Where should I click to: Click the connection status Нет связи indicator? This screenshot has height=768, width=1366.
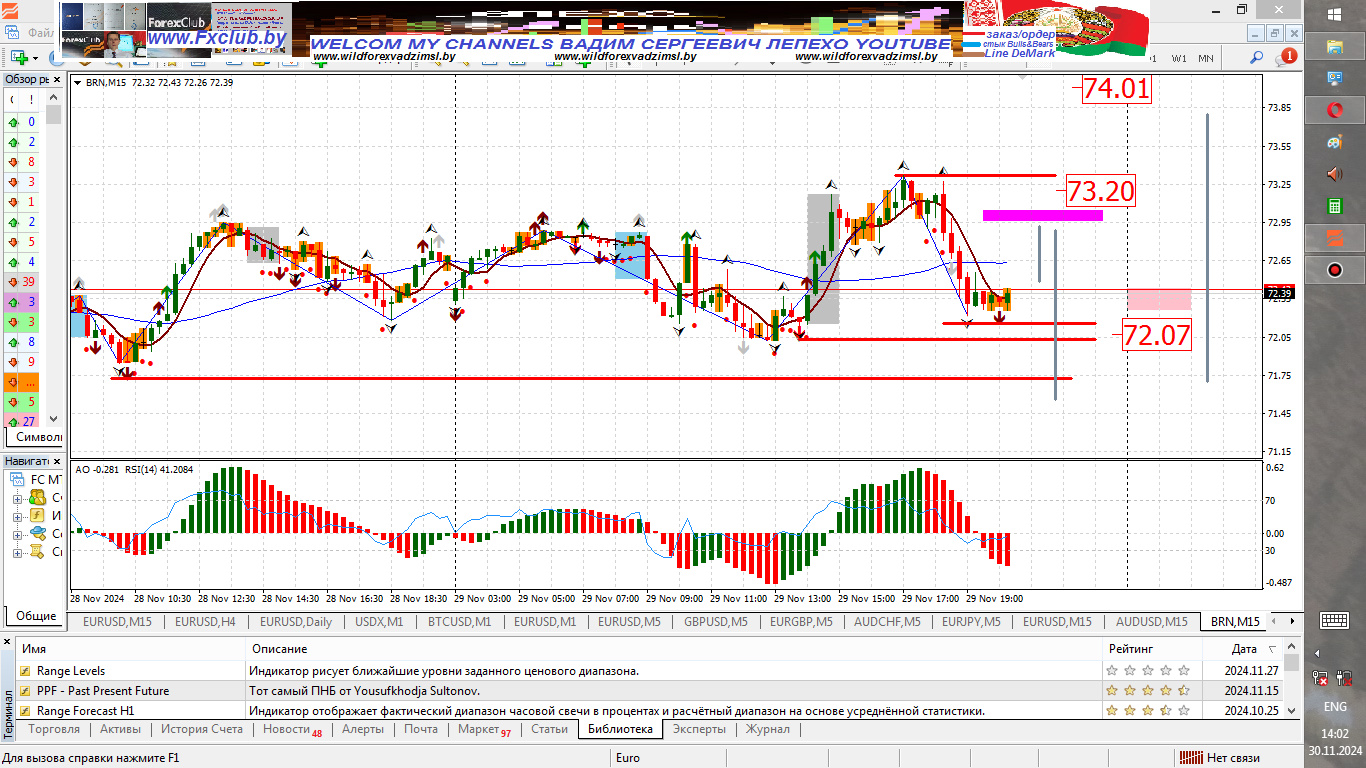pos(1219,758)
